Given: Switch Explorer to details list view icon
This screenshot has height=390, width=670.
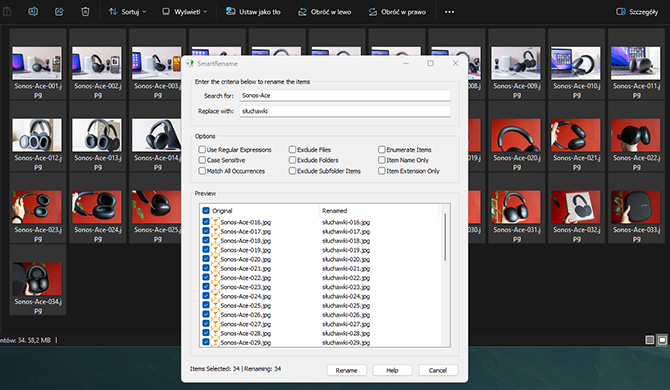Looking at the screenshot, I should pyautogui.click(x=649, y=340).
